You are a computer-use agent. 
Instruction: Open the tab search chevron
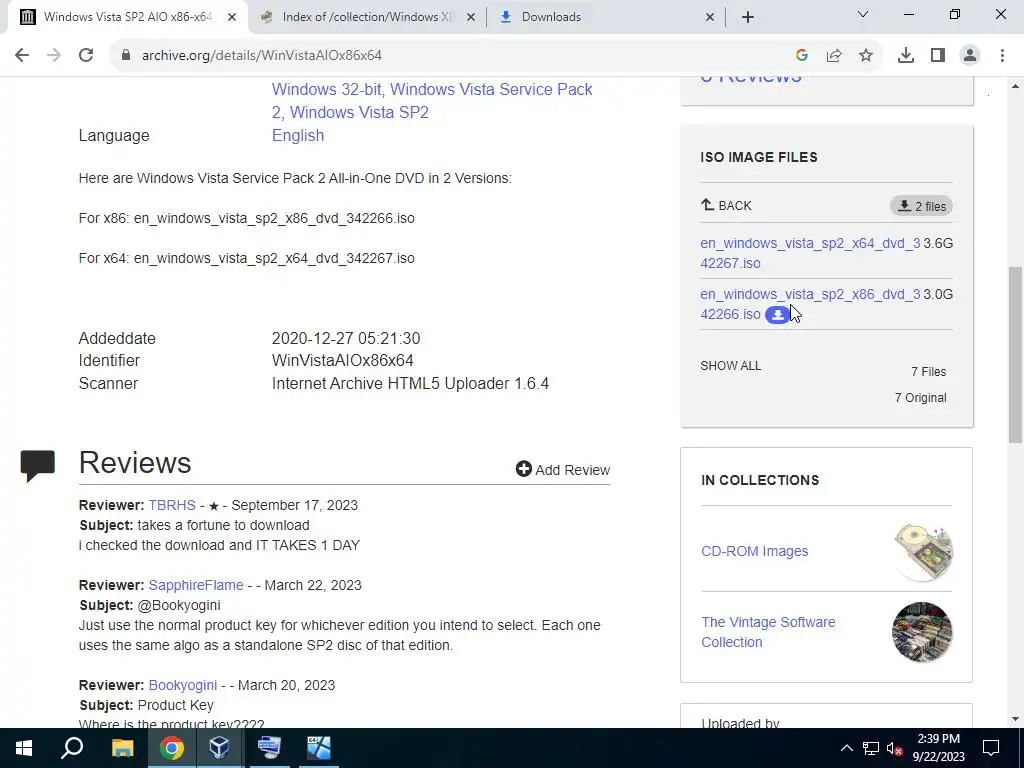pos(863,14)
